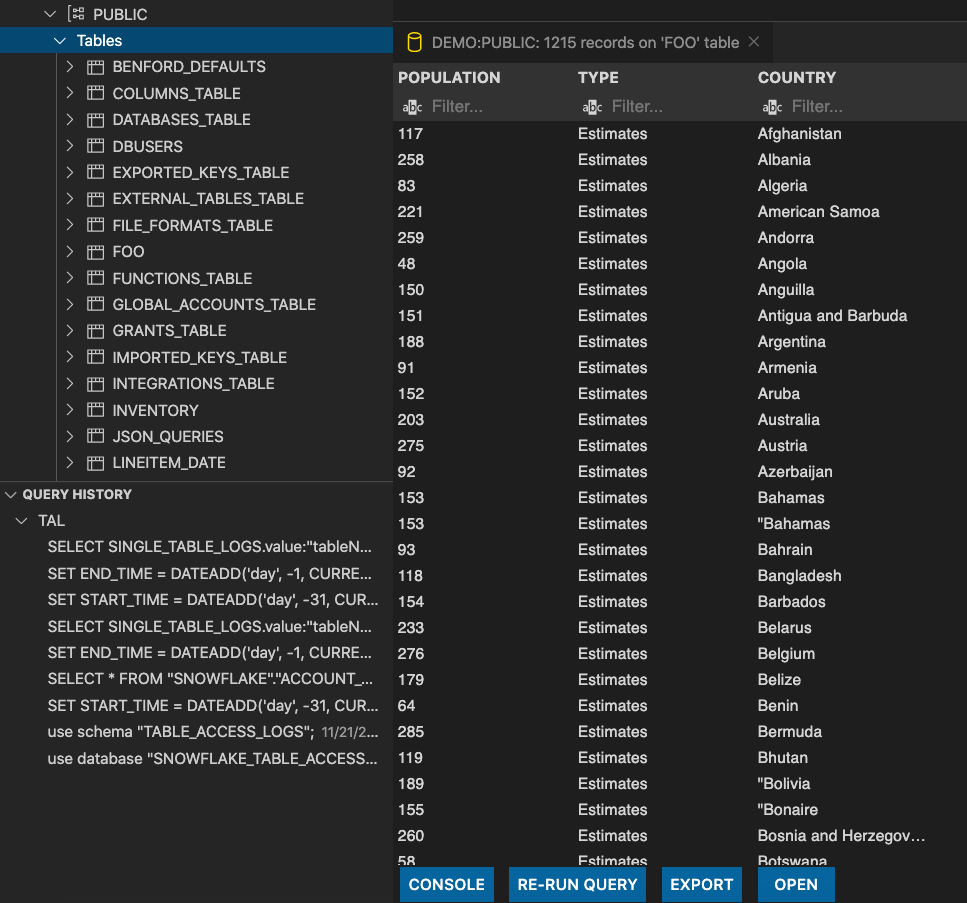Click the DBUSERS table icon
The width and height of the screenshot is (967, 903).
(96, 146)
